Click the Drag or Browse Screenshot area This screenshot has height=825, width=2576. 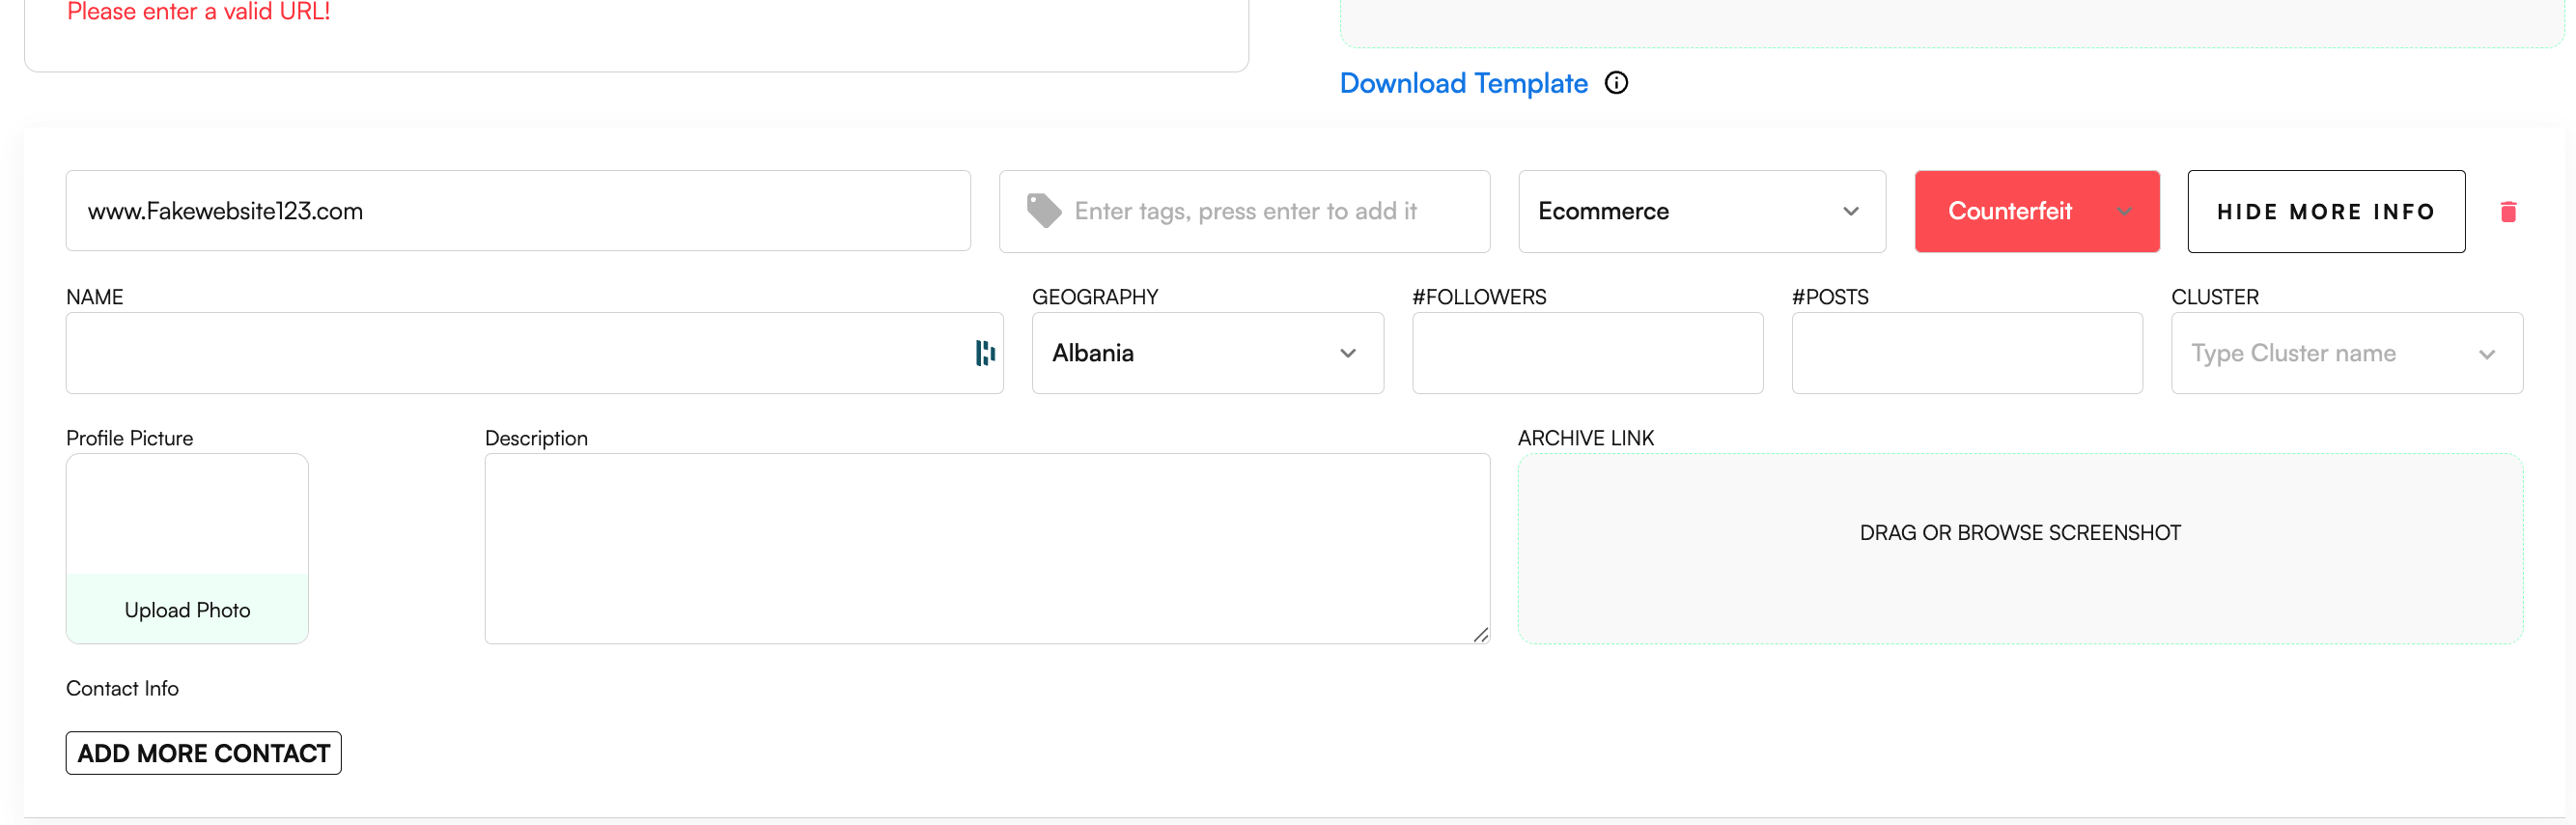(x=2019, y=548)
